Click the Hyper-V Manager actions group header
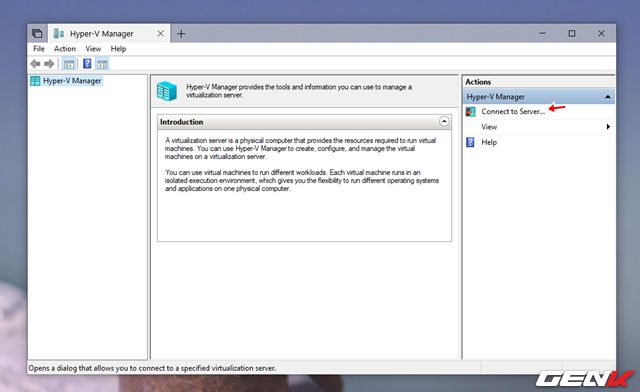The width and height of the screenshot is (640, 392). tap(539, 97)
